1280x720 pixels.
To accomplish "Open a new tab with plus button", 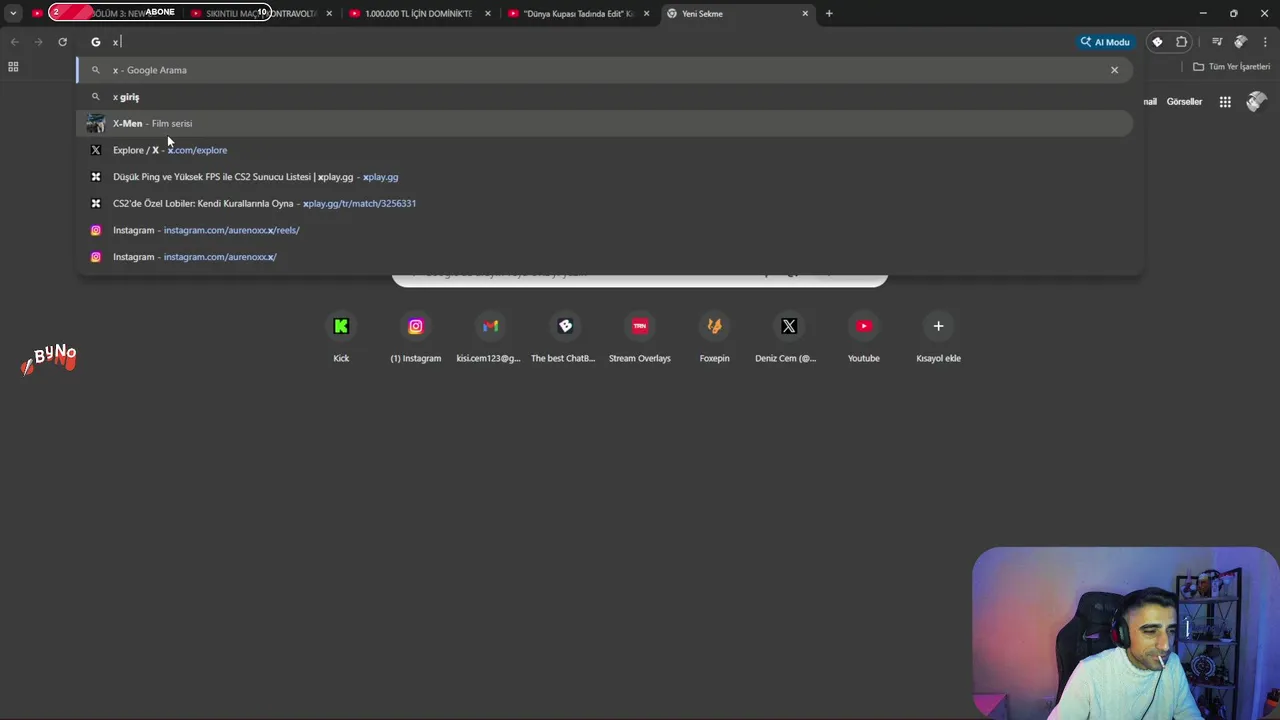I will [x=829, y=13].
